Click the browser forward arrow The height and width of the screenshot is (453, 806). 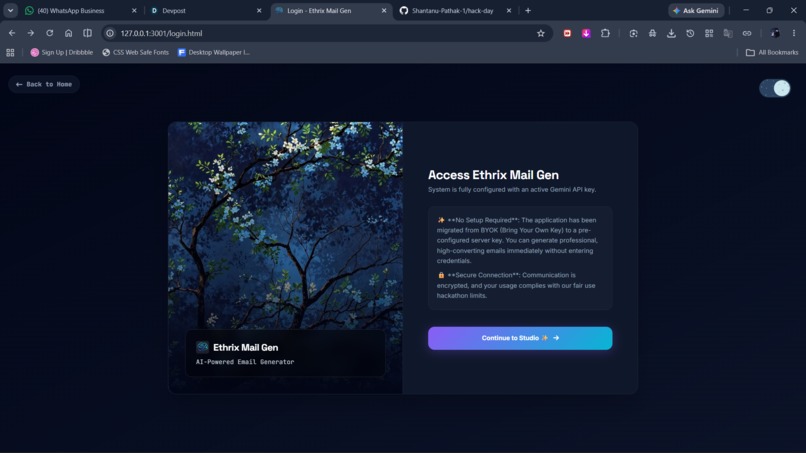pyautogui.click(x=31, y=33)
